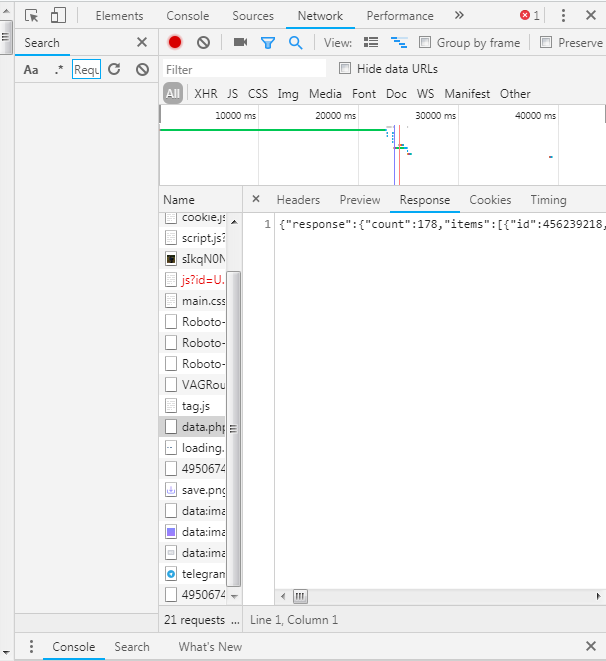Toggle the red record network log button

(x=175, y=42)
